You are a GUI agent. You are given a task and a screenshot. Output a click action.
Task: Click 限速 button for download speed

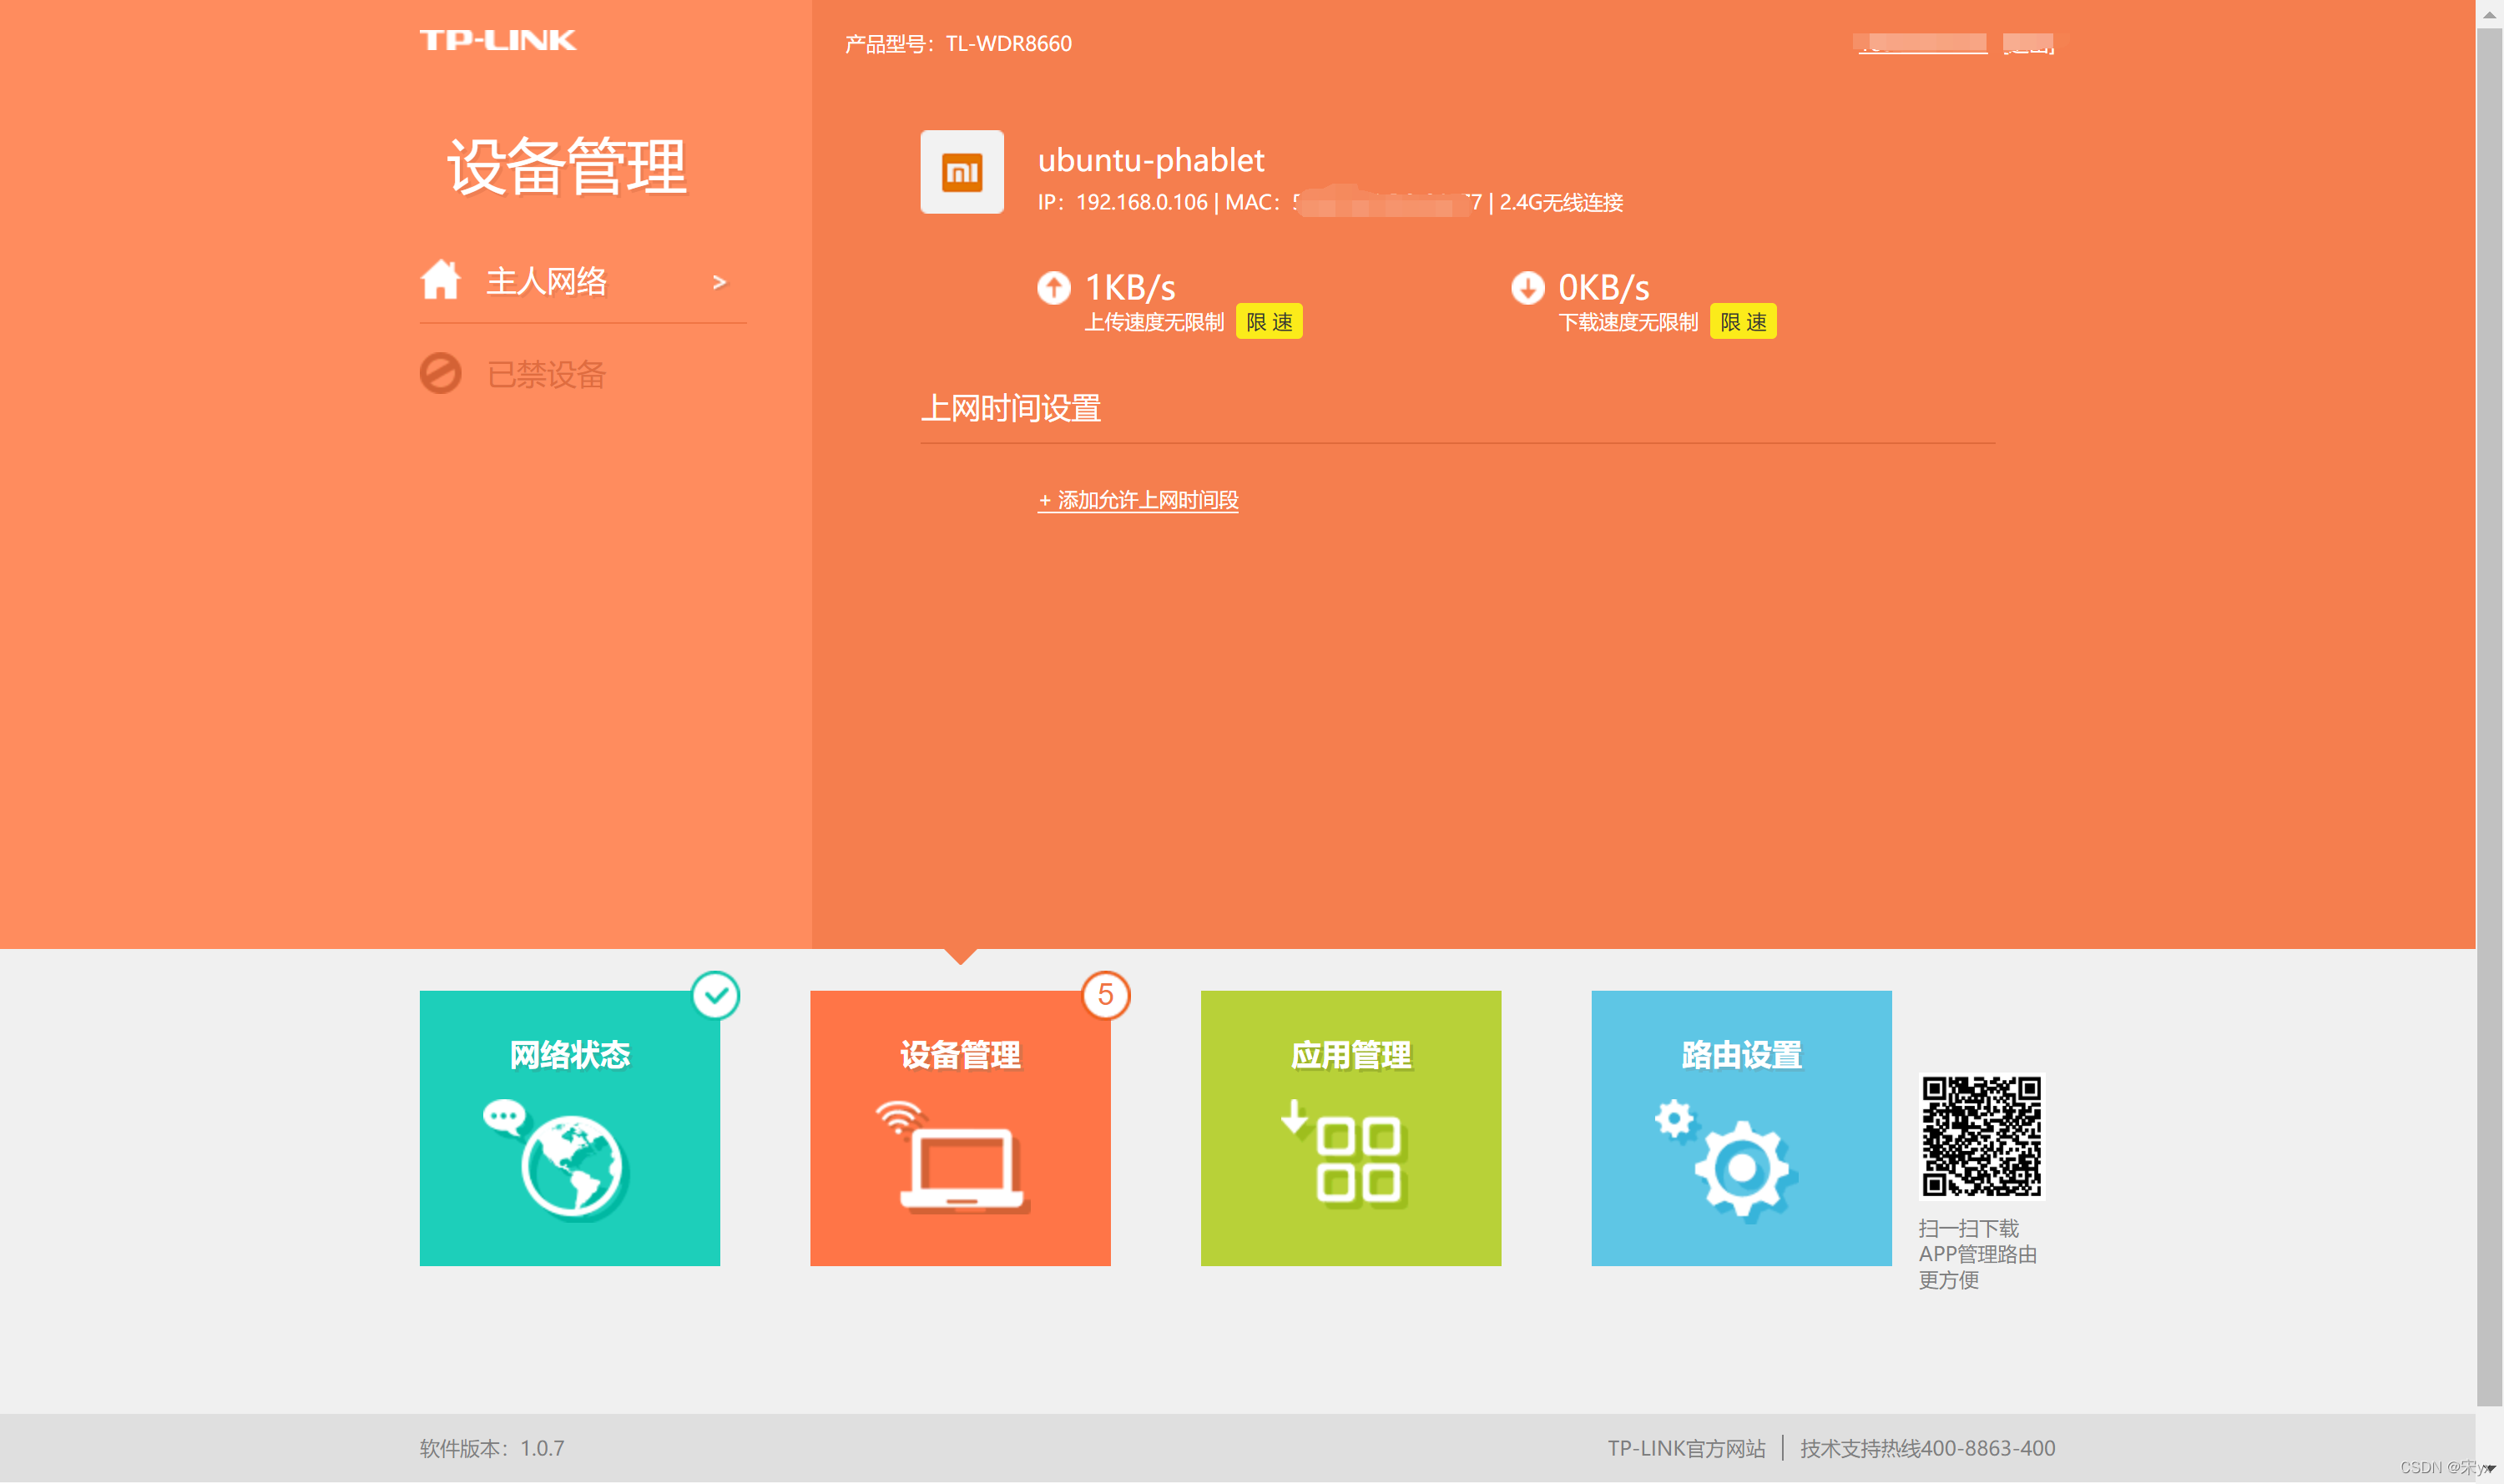point(1743,322)
